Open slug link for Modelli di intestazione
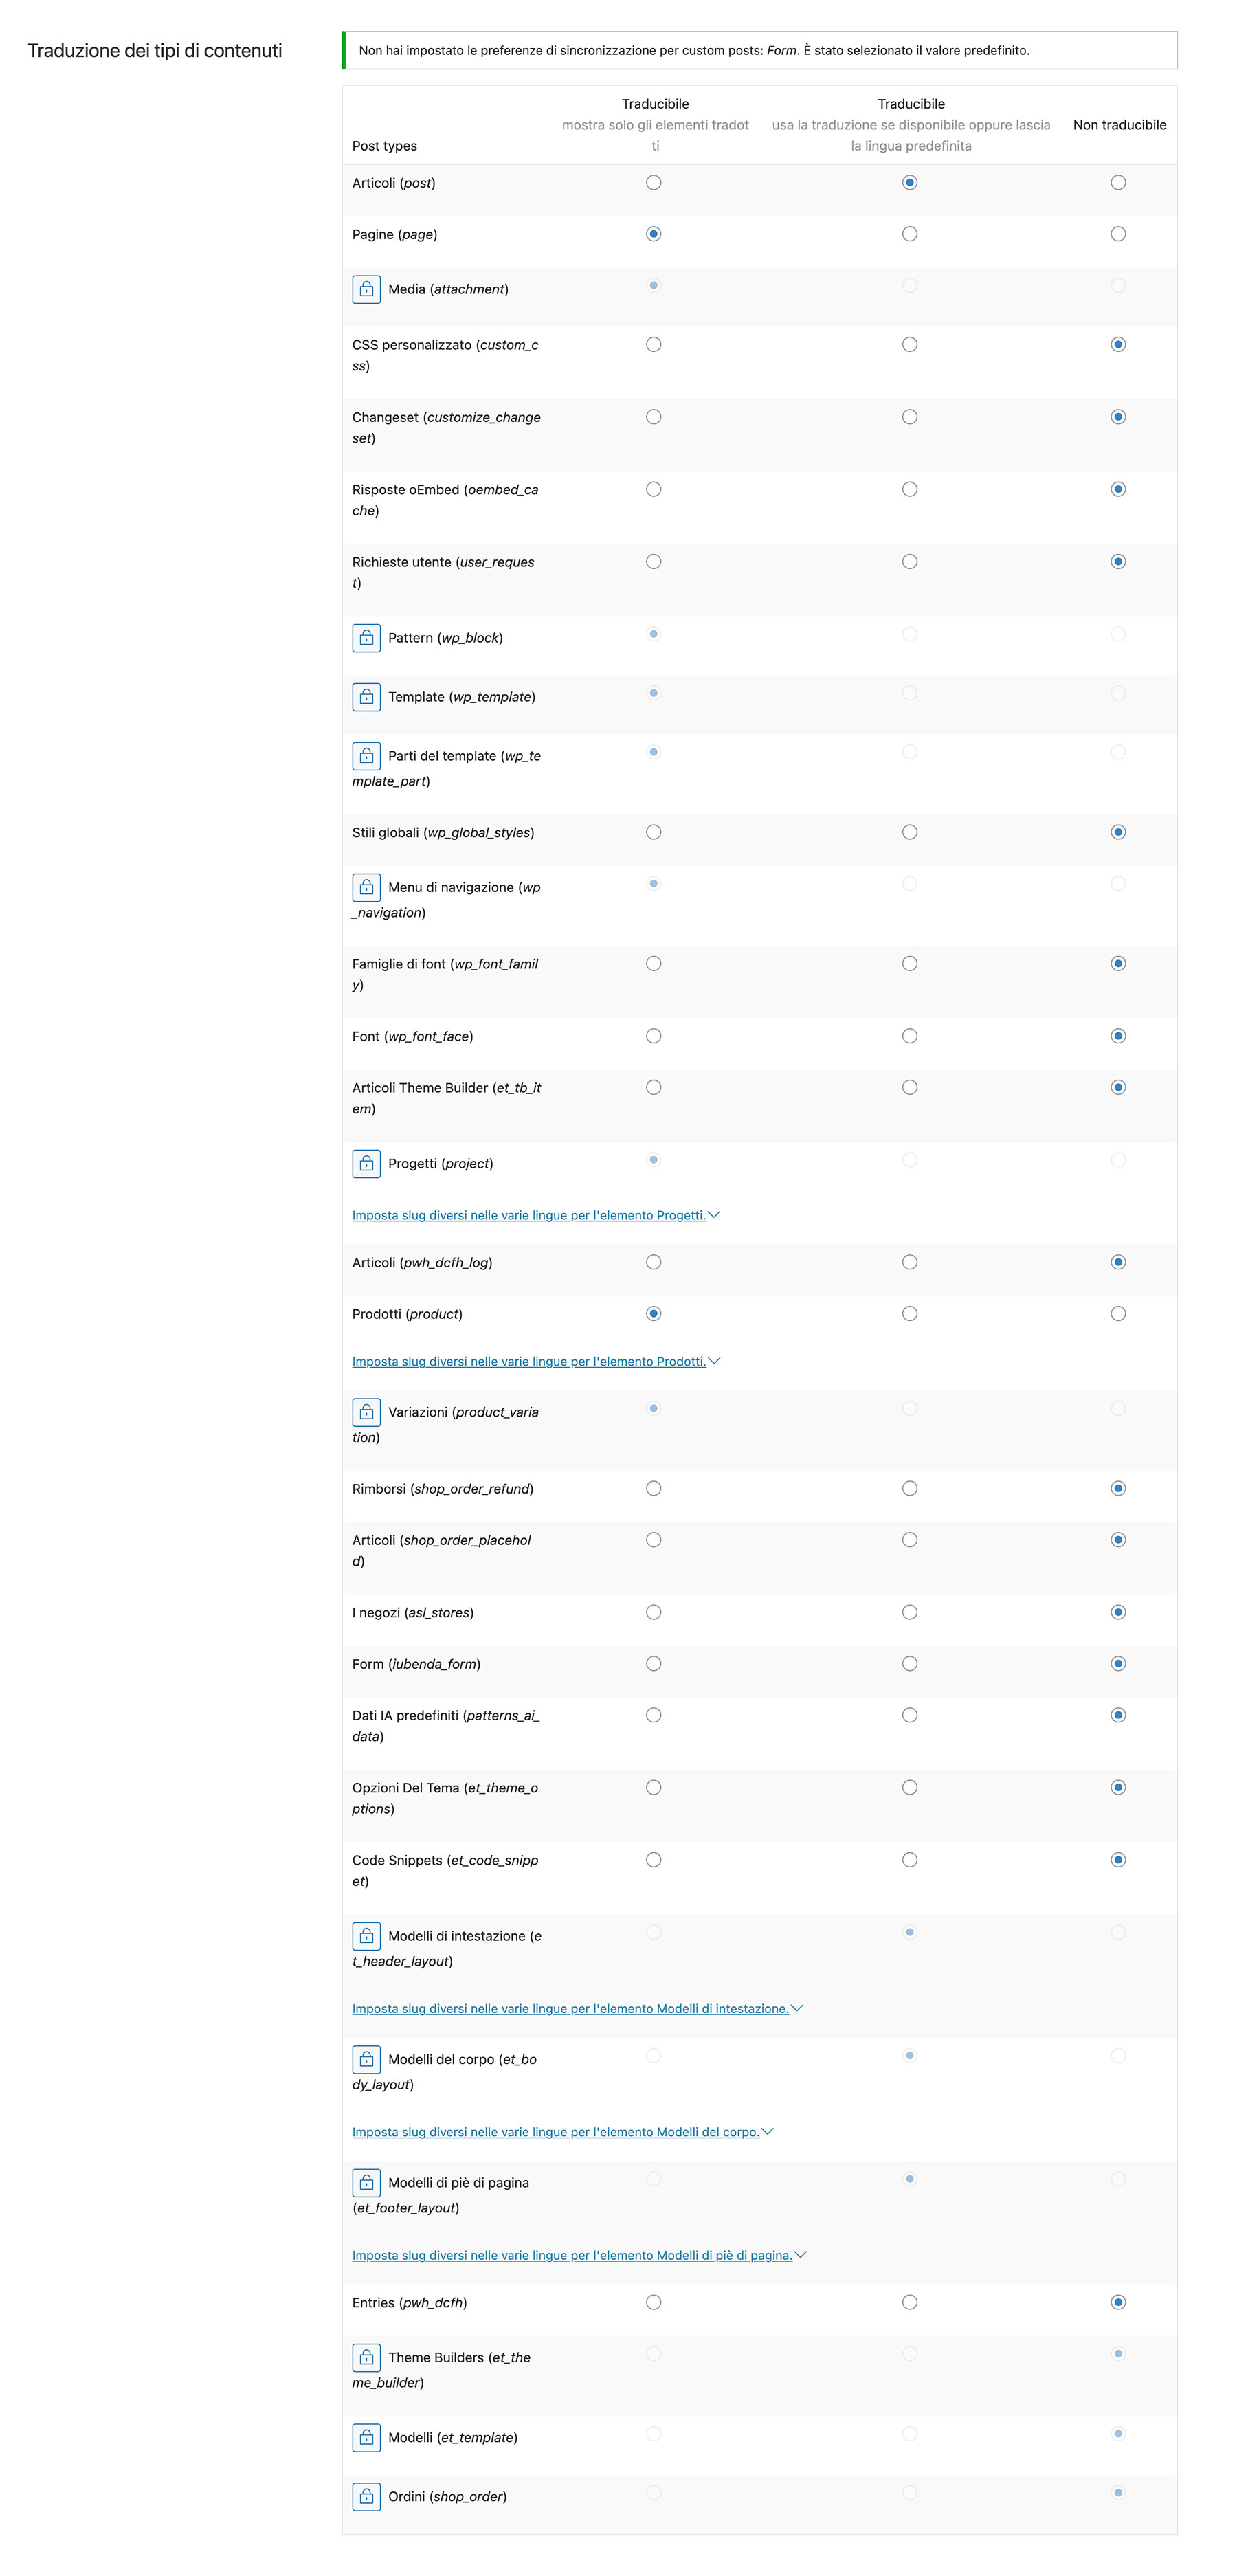Image resolution: width=1237 pixels, height=2576 pixels. 570,2009
